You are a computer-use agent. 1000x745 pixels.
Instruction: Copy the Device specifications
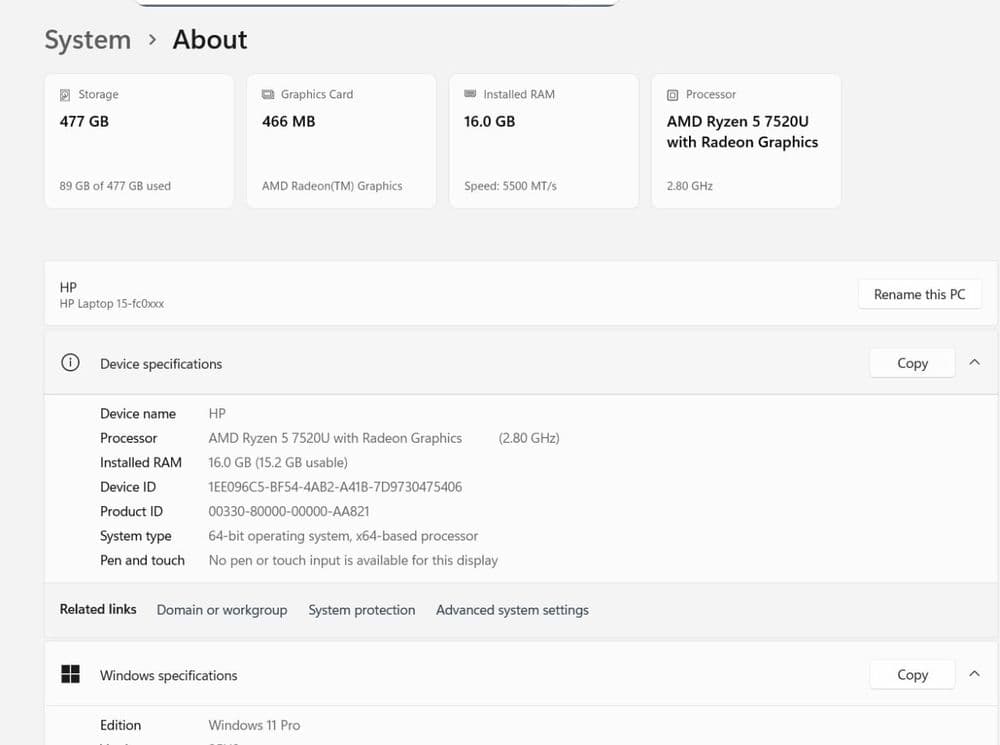pyautogui.click(x=913, y=363)
